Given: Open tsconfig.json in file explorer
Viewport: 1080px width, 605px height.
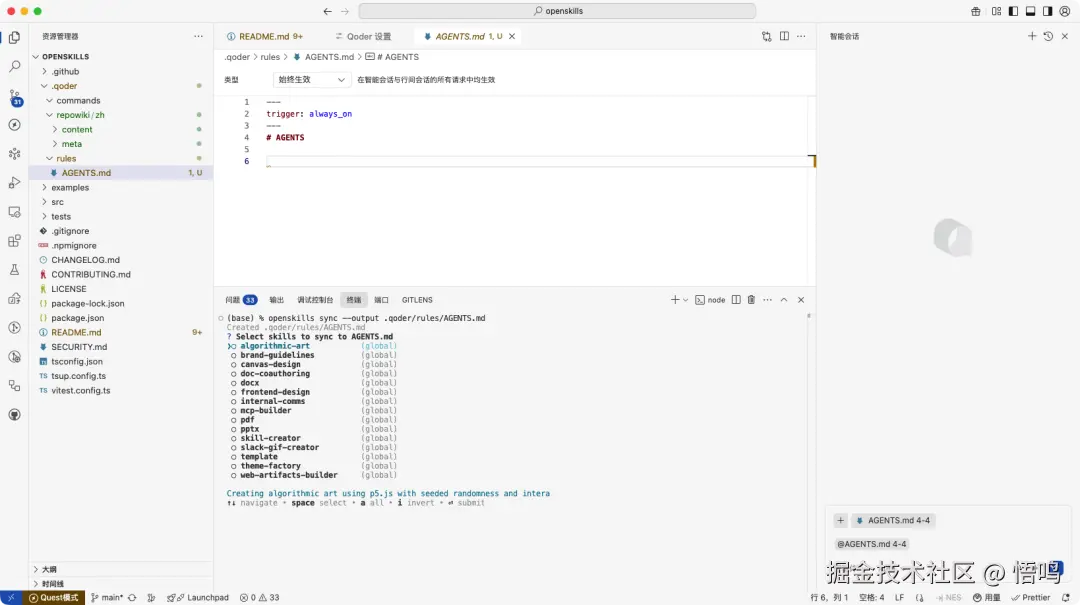Looking at the screenshot, I should 76,361.
